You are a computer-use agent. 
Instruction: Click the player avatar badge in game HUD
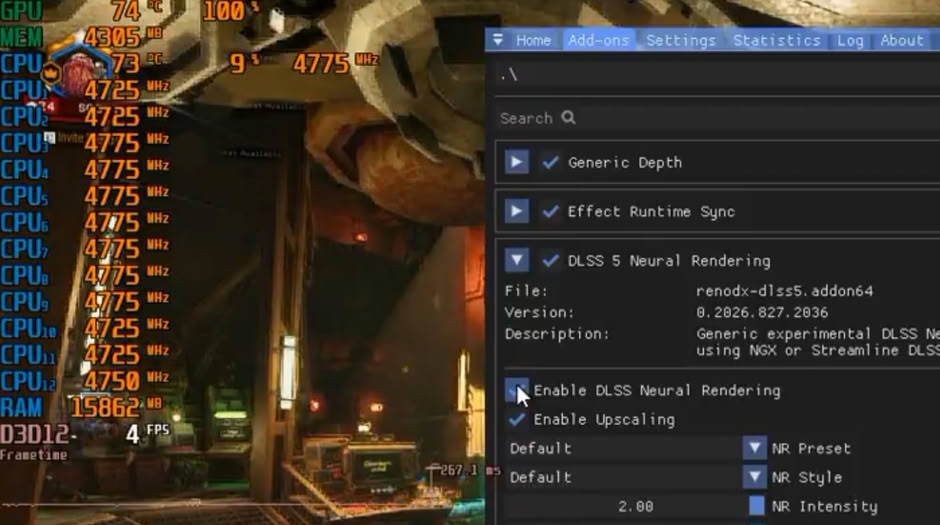tap(78, 73)
